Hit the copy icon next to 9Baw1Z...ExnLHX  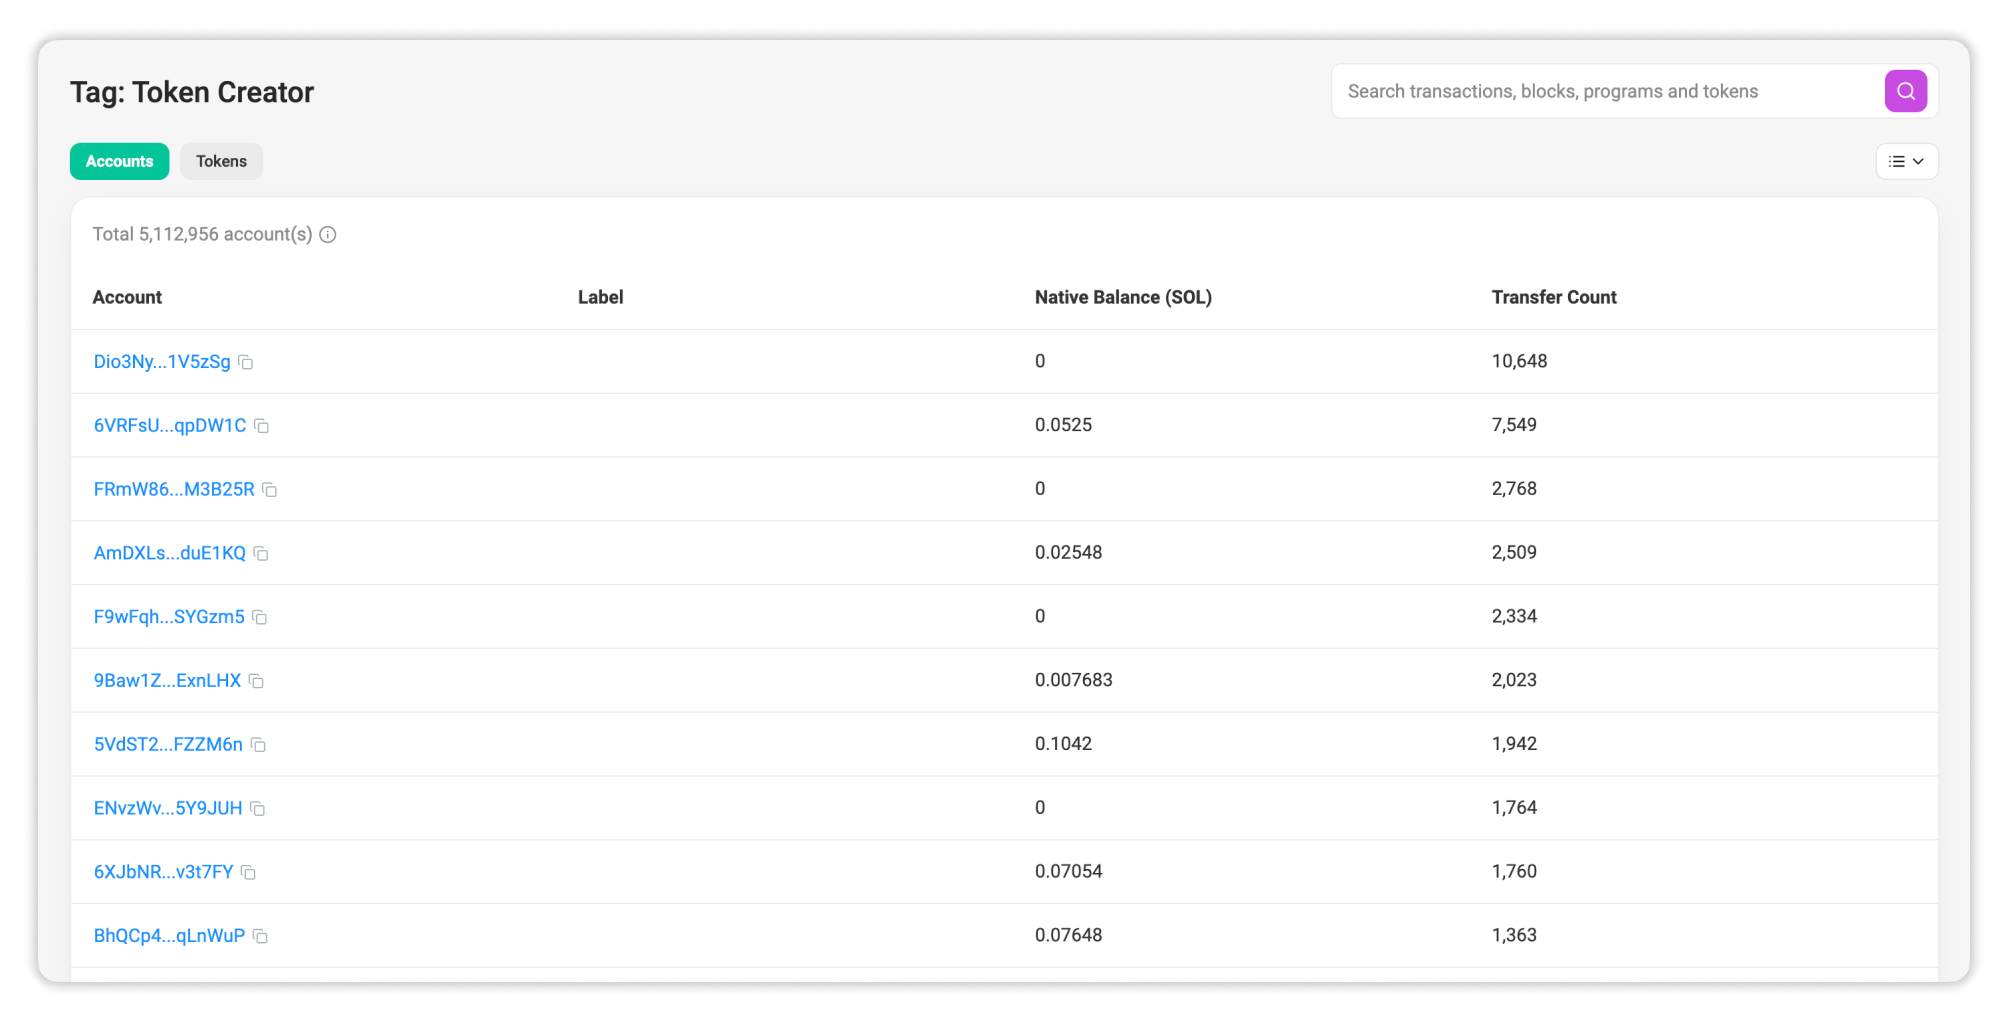(x=257, y=681)
